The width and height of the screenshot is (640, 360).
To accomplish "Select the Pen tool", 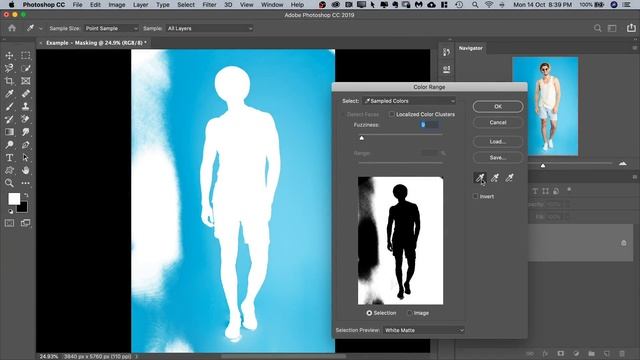I will (25, 145).
